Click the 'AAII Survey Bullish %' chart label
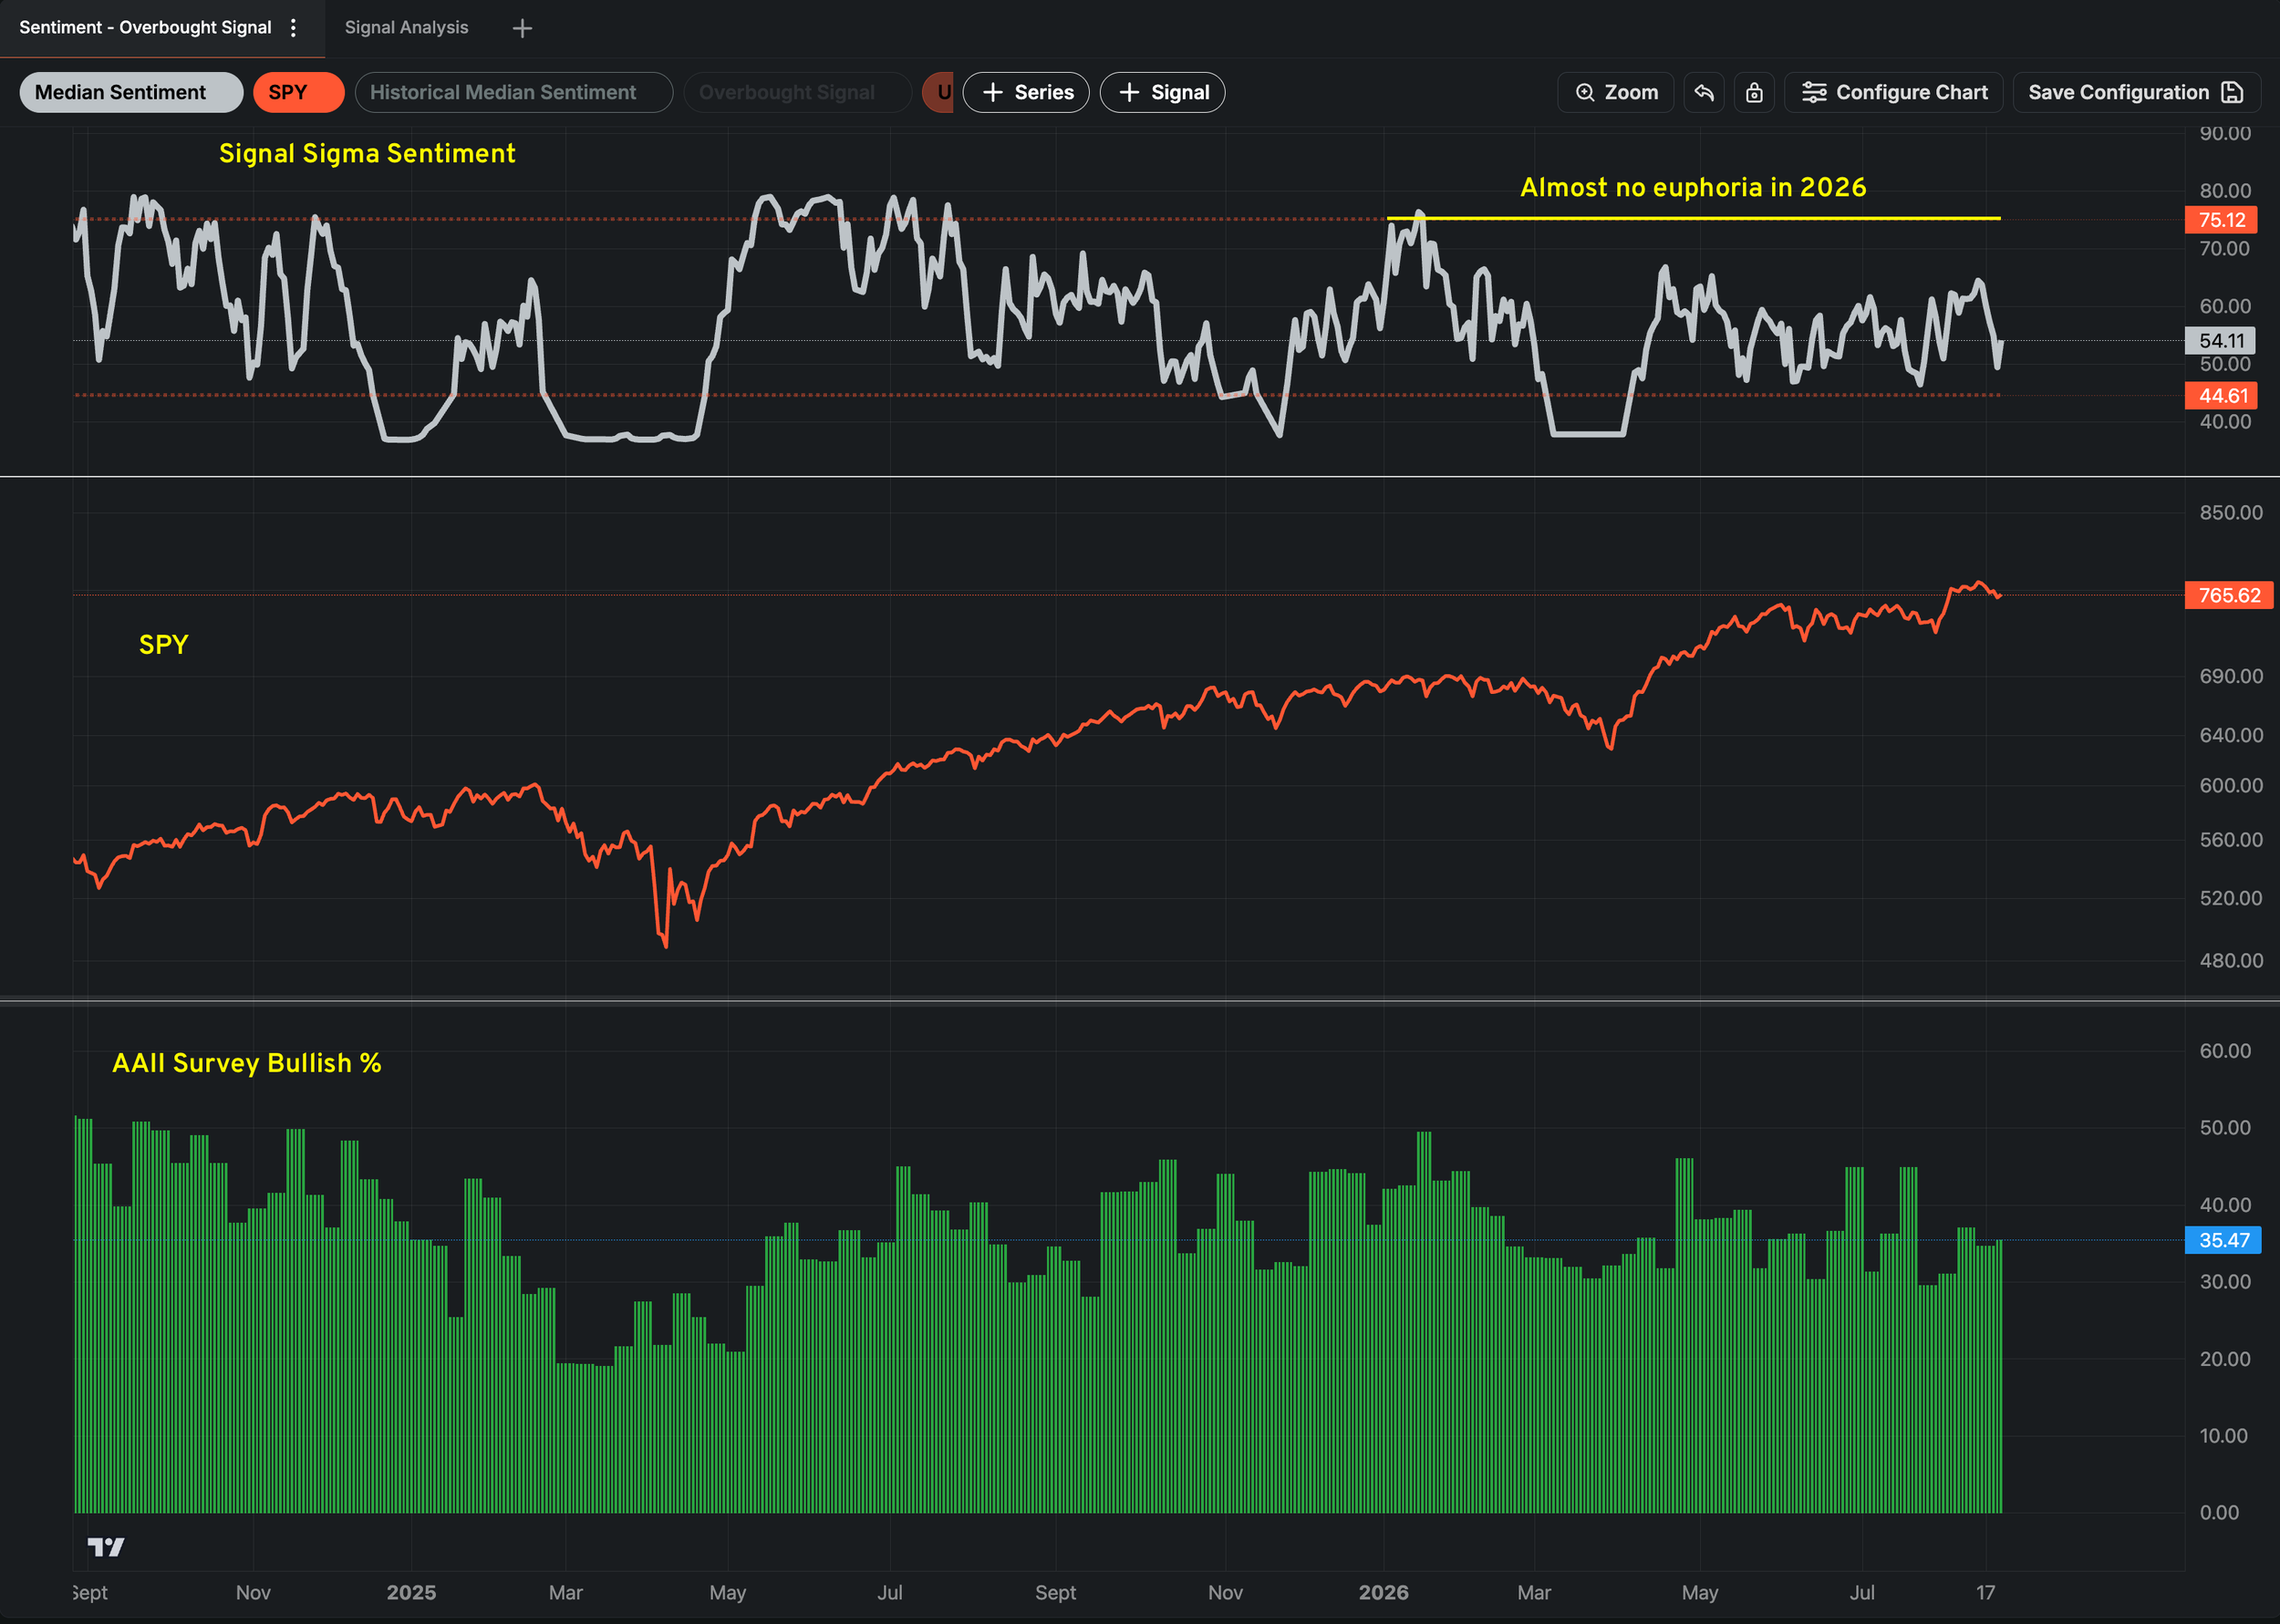2280x1624 pixels. click(247, 1063)
